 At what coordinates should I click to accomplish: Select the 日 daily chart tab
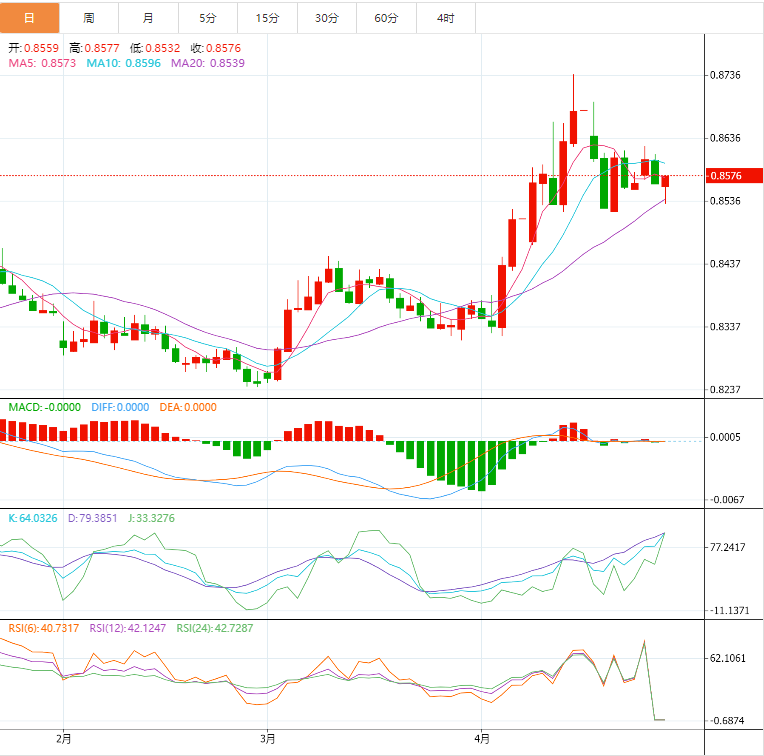click(29, 18)
